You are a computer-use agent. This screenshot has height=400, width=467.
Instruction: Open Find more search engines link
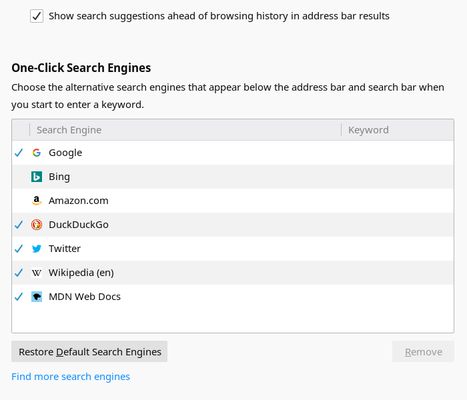(x=71, y=377)
